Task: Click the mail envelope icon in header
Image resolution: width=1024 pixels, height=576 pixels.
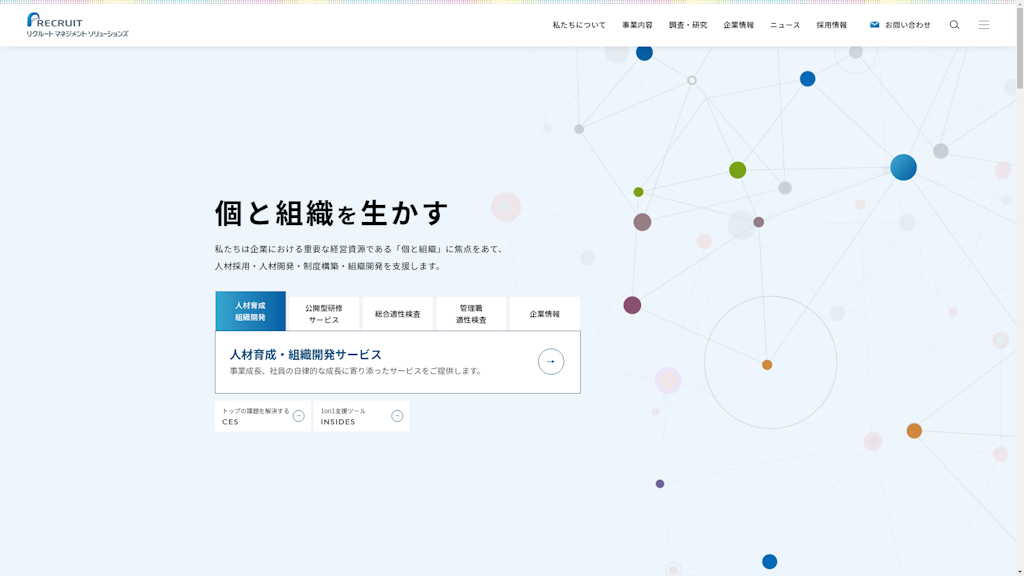Action: (x=874, y=25)
